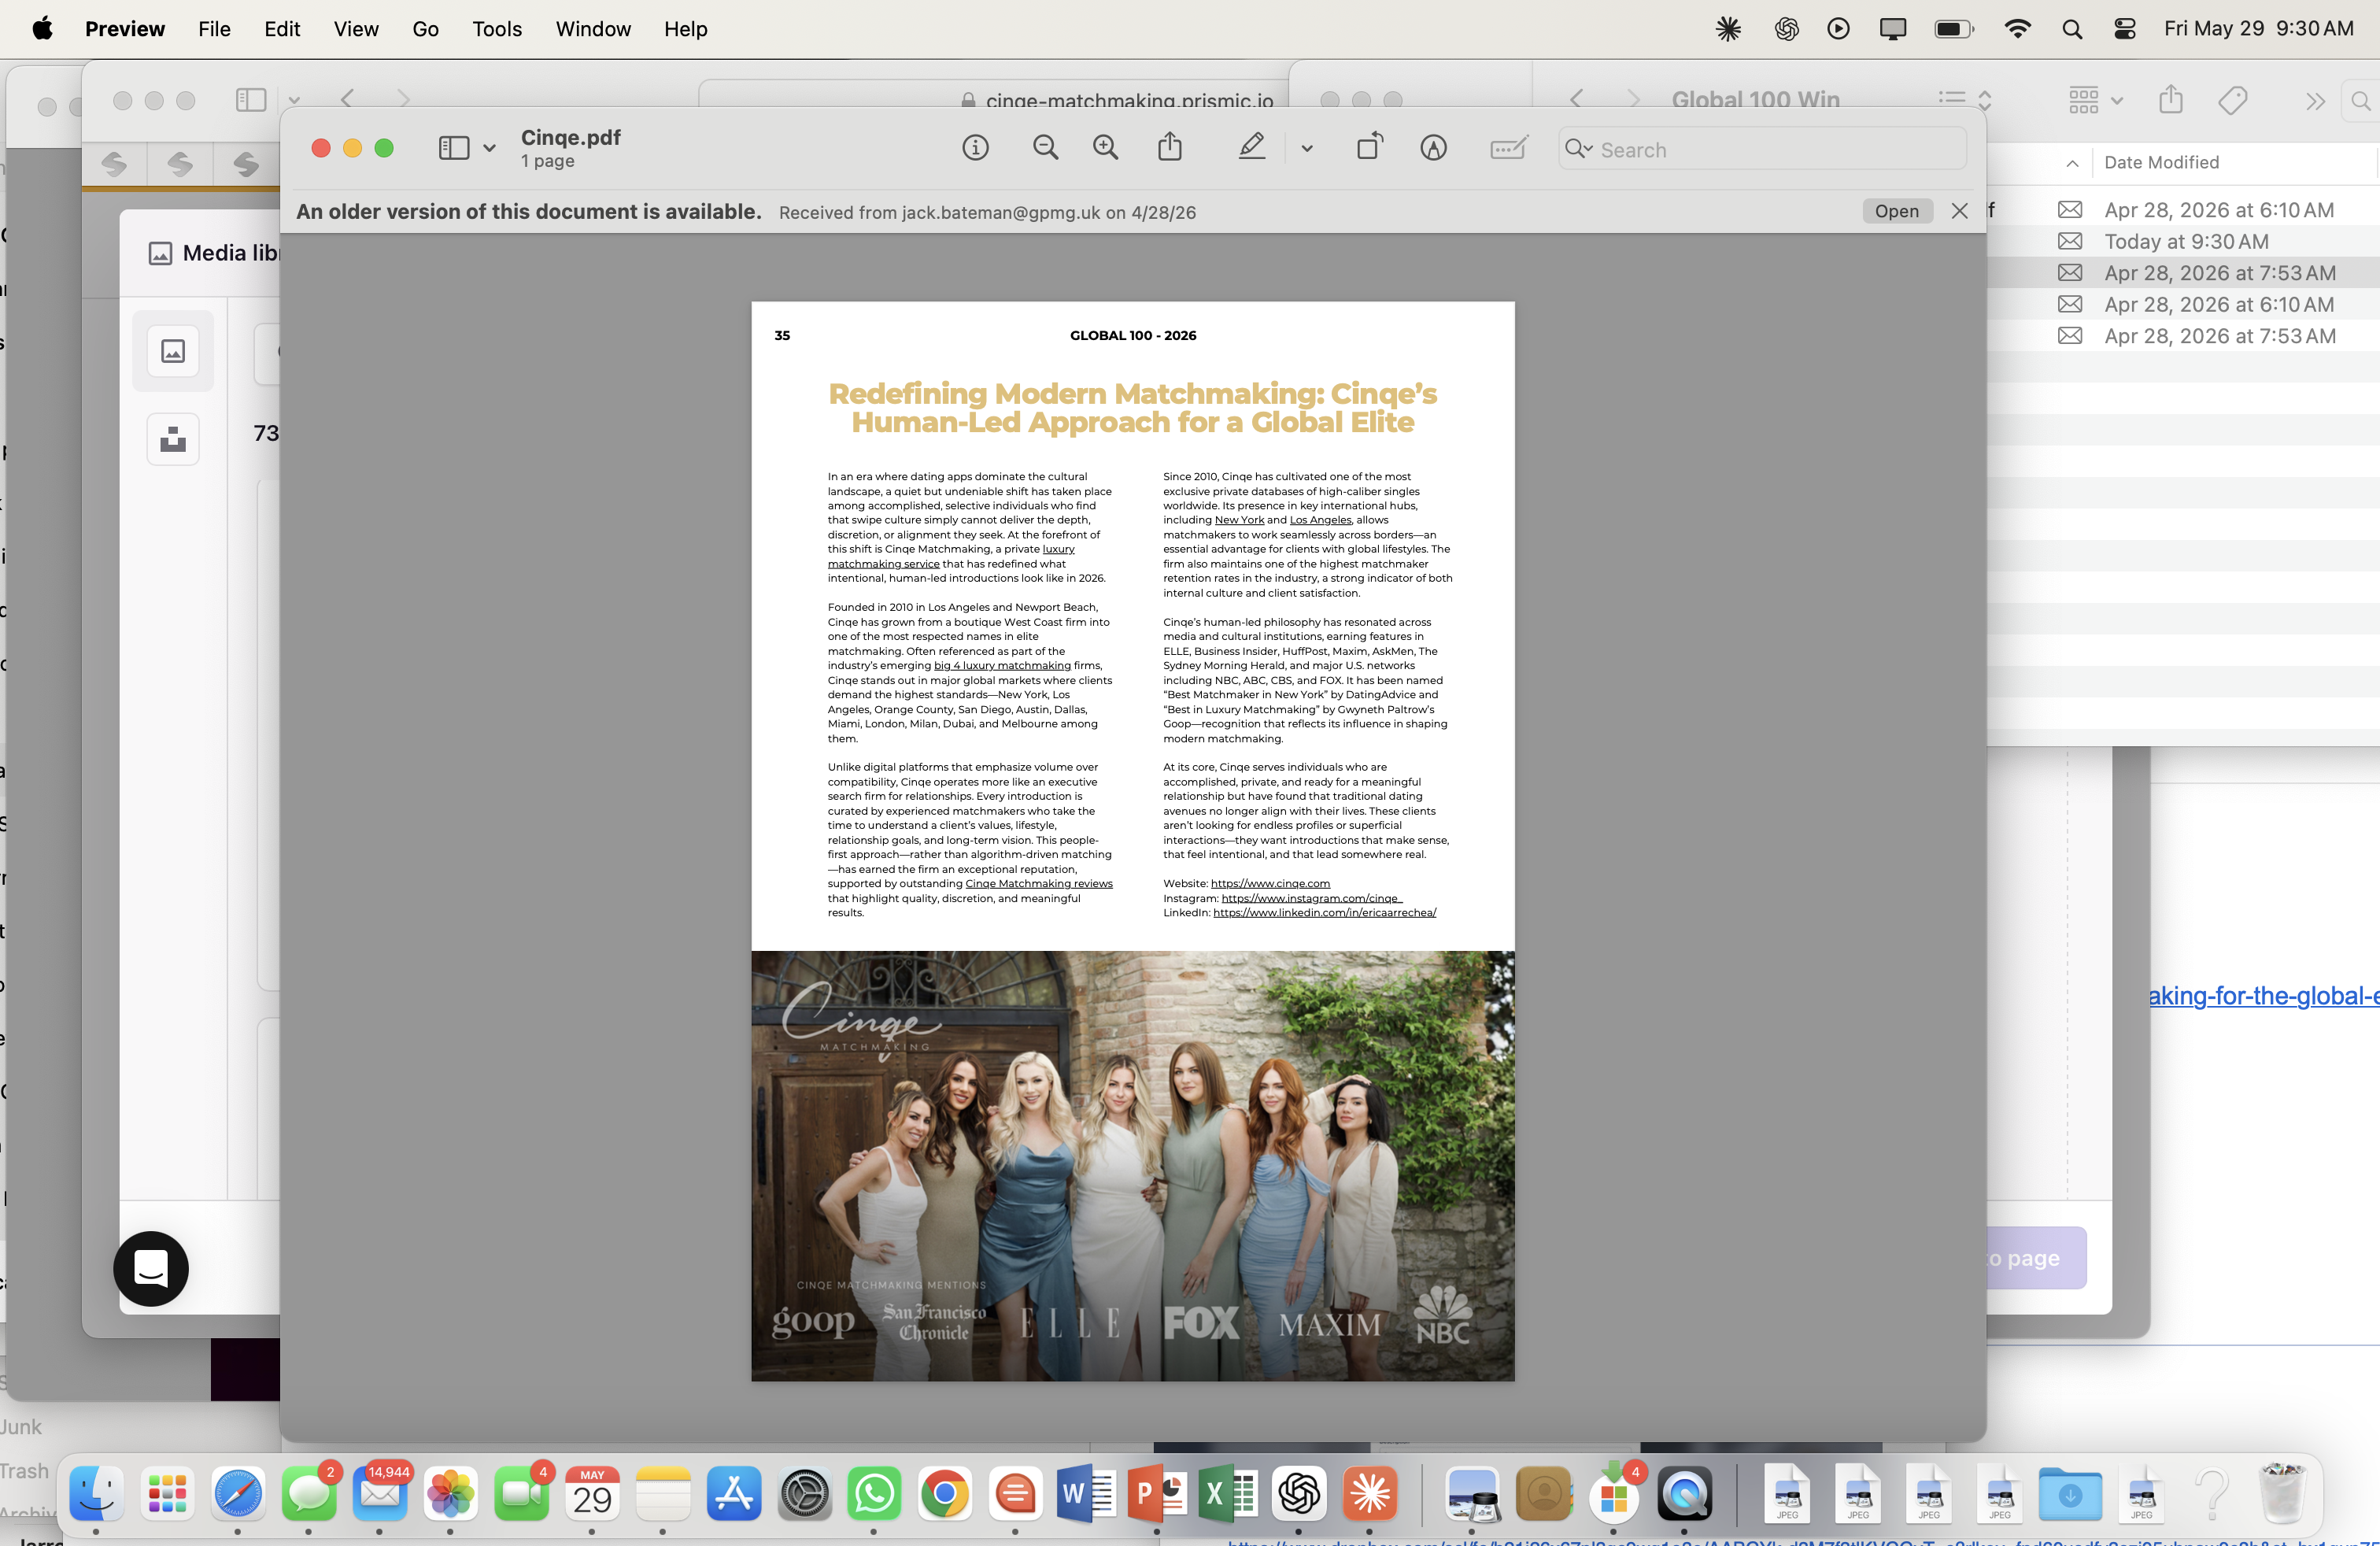Open Microsoft Excel from the Dock
Screen dimensions: 2380x1546
coord(1227,1494)
